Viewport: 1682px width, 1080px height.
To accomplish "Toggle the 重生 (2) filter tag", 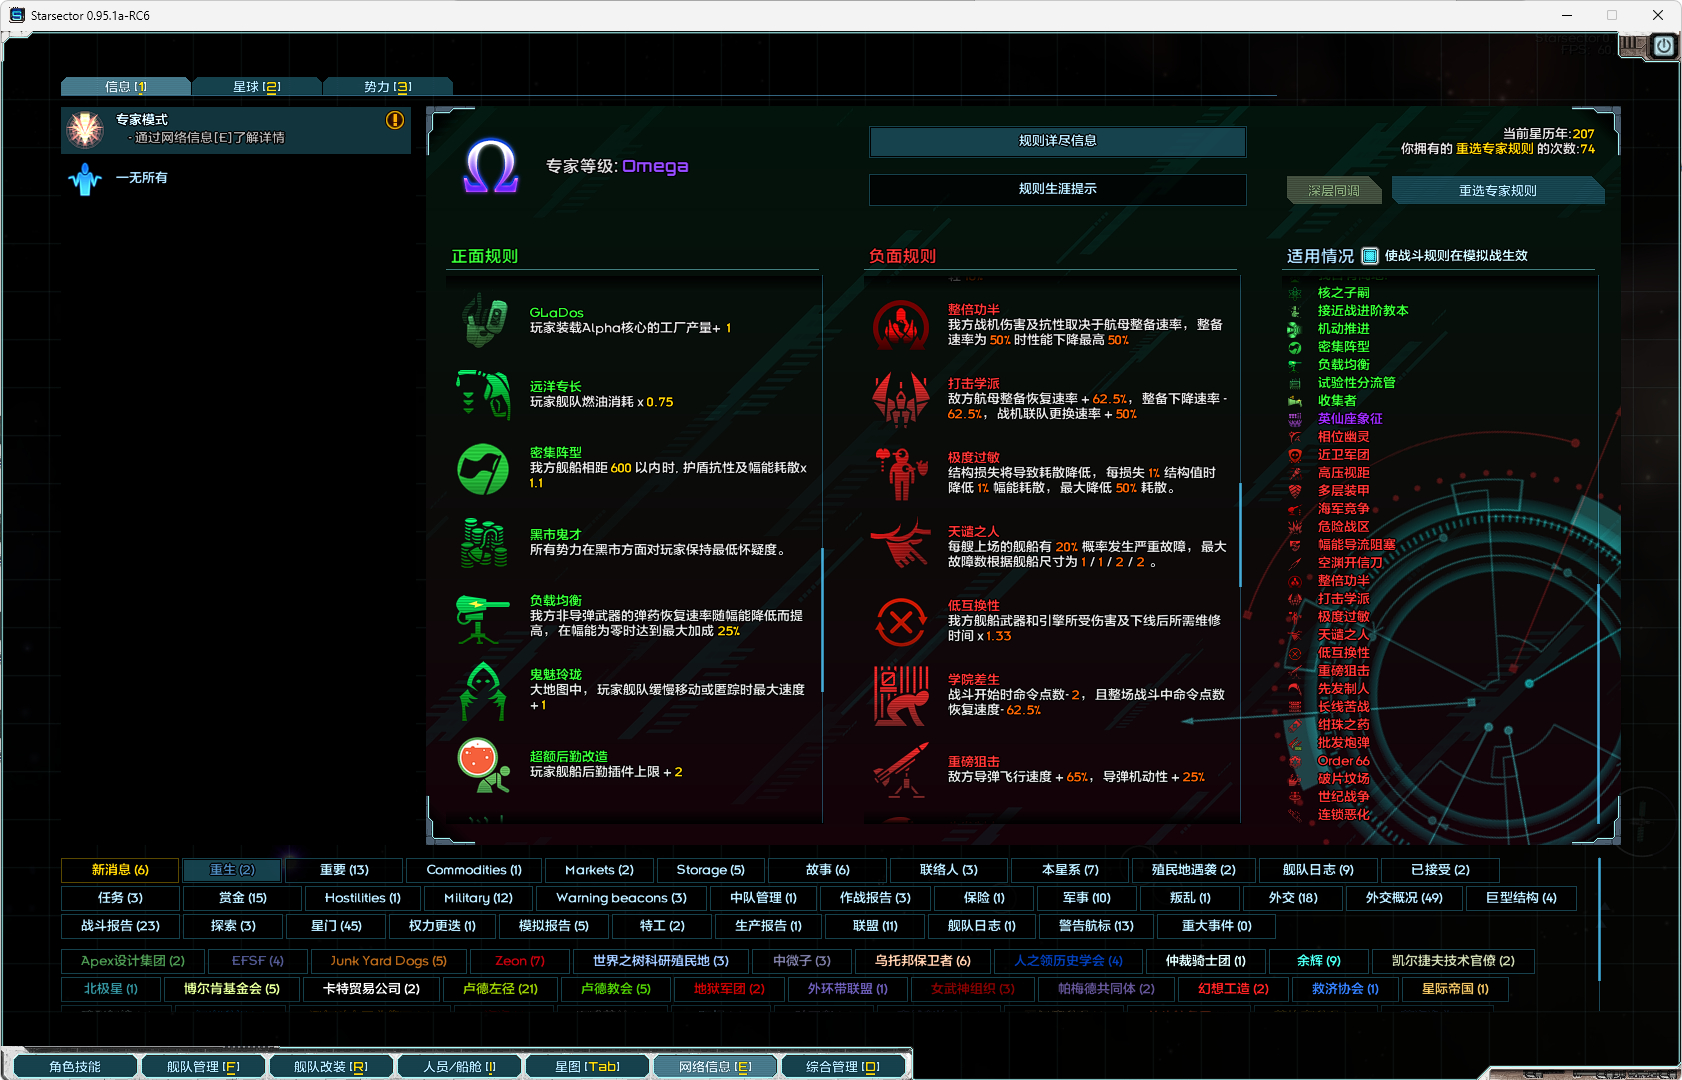I will coord(232,870).
